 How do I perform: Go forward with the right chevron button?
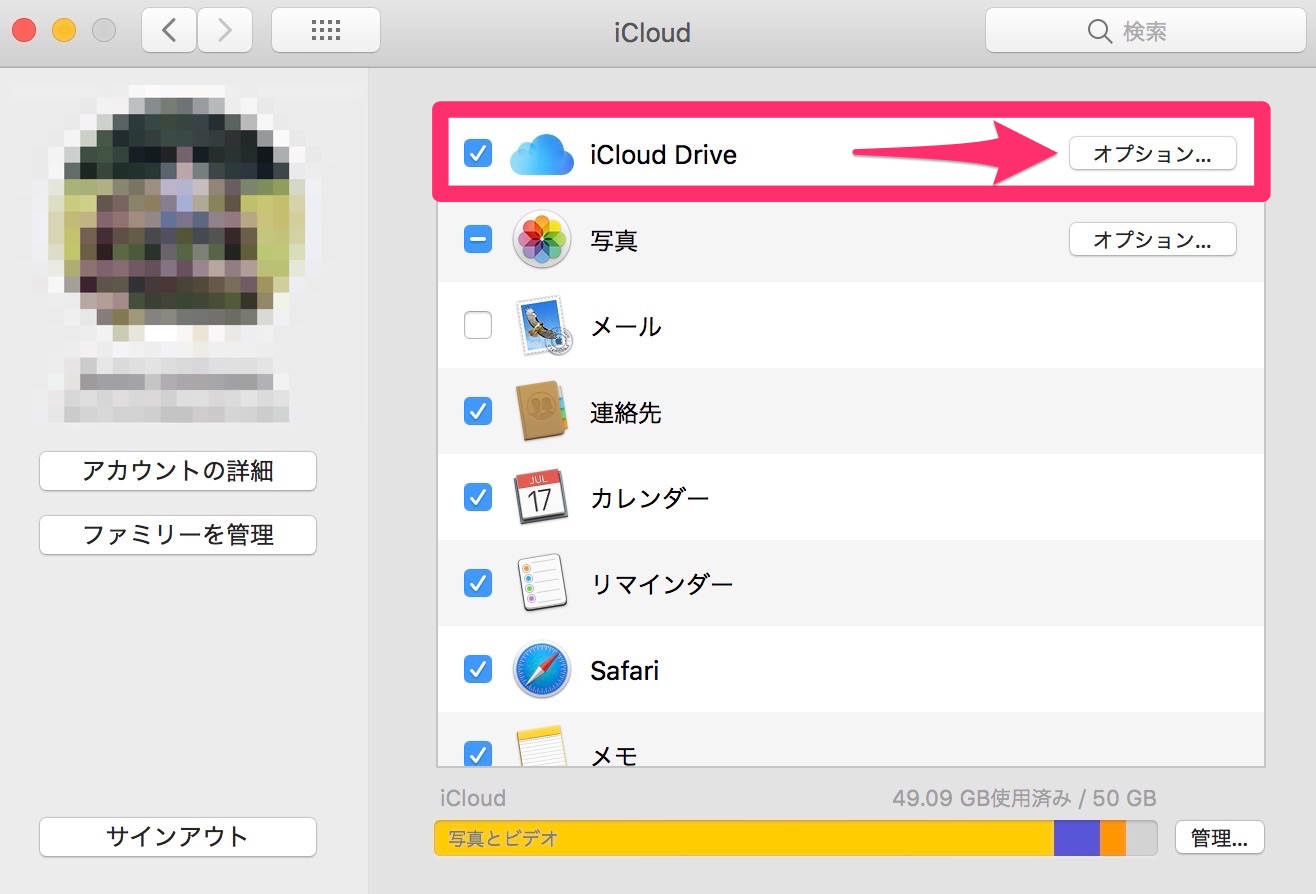point(225,31)
